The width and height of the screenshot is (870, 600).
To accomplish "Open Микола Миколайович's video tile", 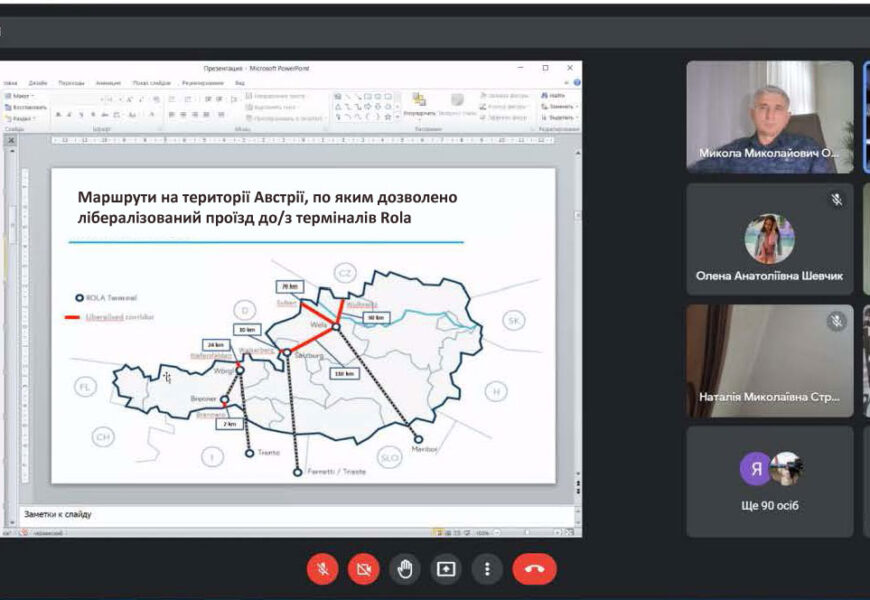I will pos(769,116).
